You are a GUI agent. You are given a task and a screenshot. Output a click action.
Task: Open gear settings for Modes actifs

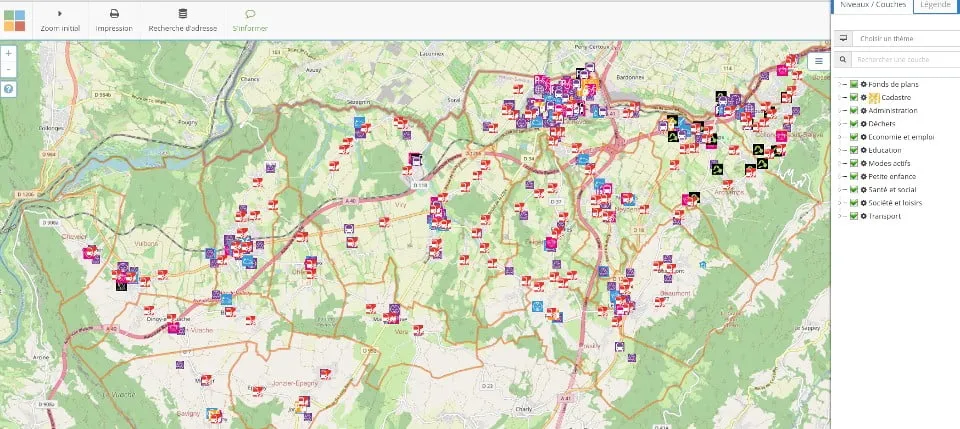click(863, 163)
